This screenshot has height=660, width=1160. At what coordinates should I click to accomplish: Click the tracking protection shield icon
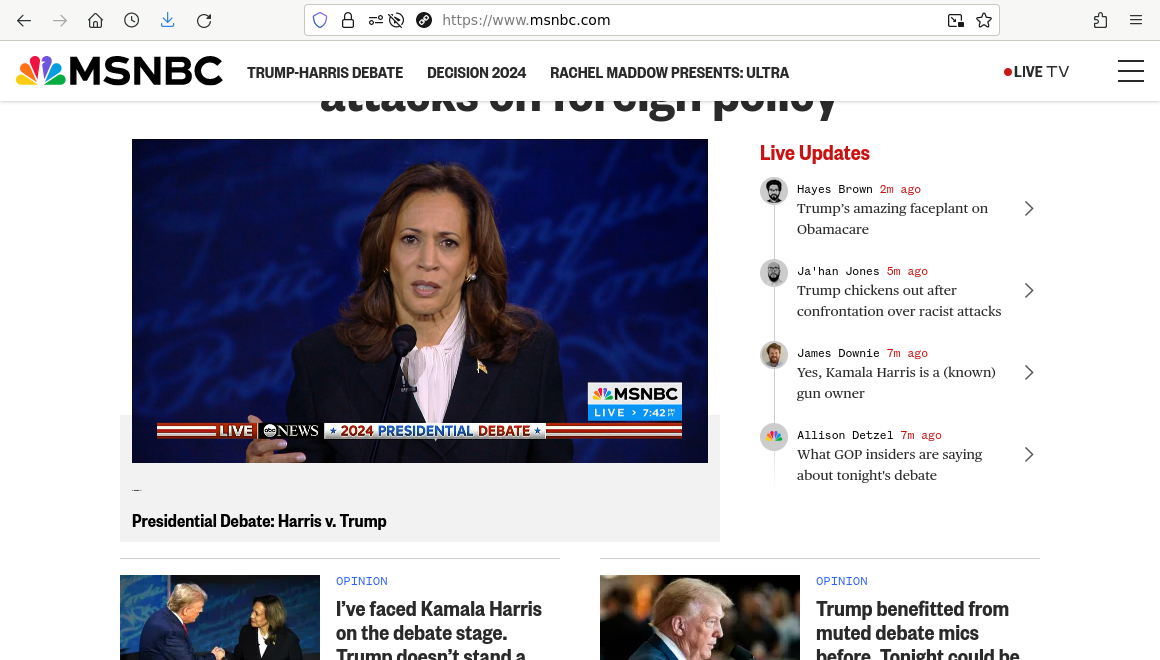click(320, 20)
